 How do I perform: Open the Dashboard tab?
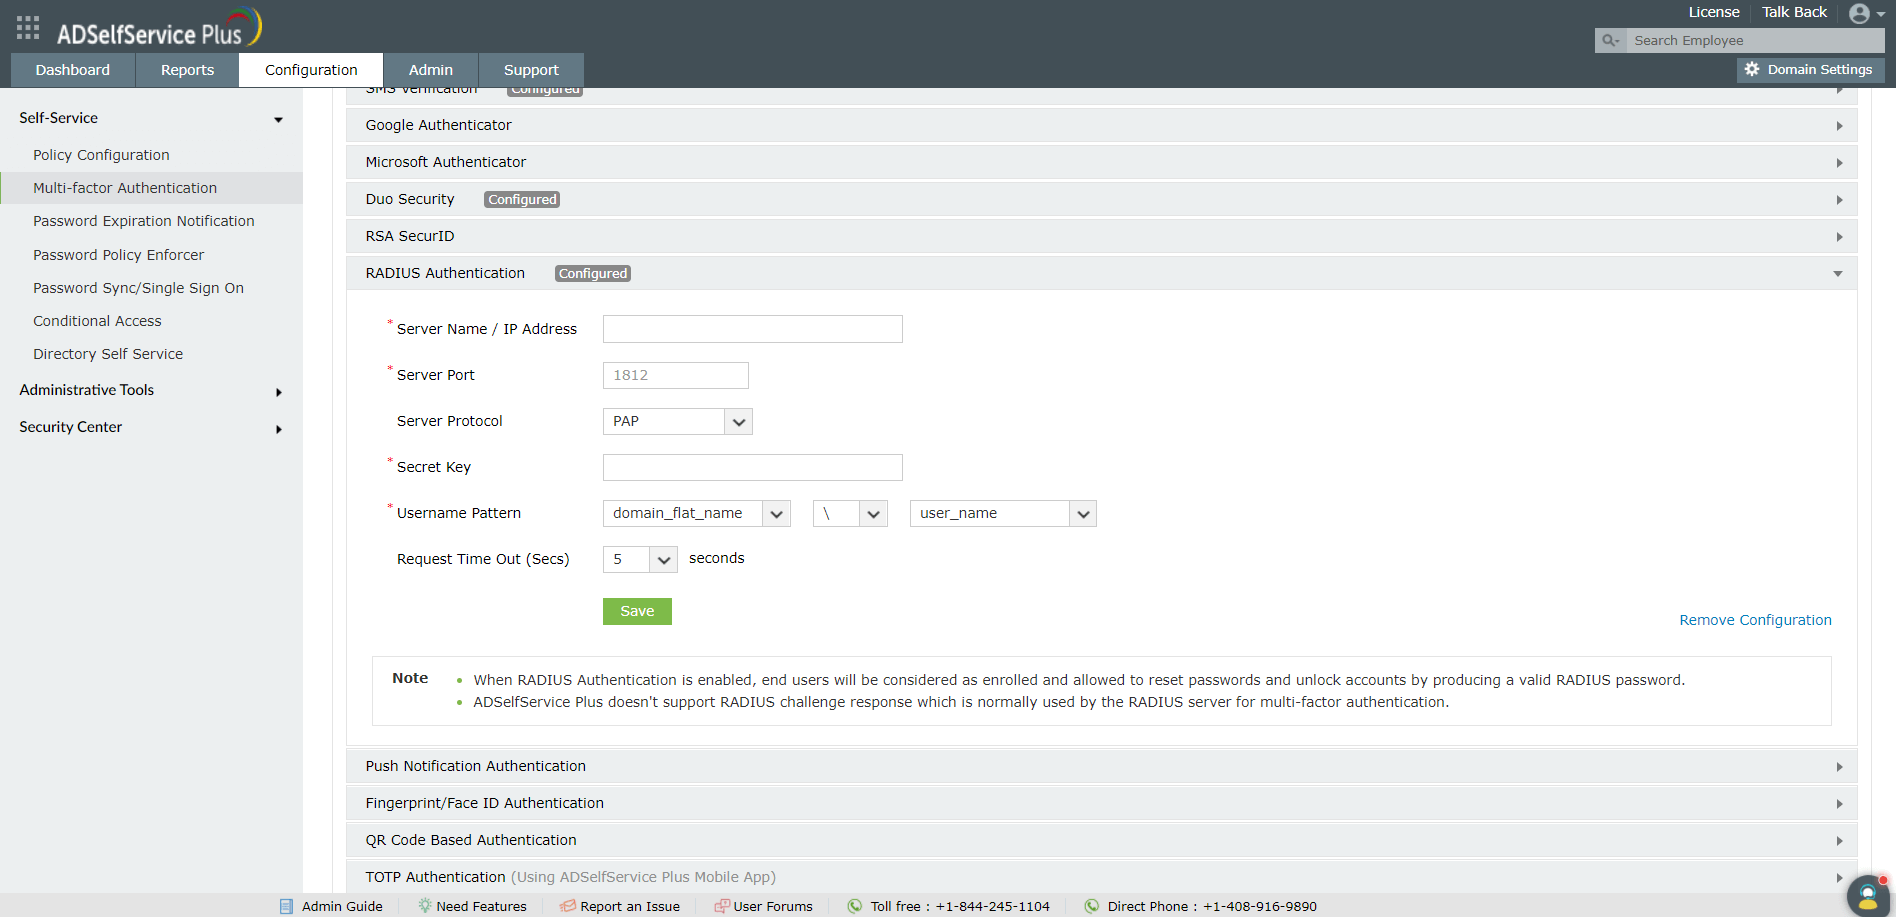click(73, 70)
